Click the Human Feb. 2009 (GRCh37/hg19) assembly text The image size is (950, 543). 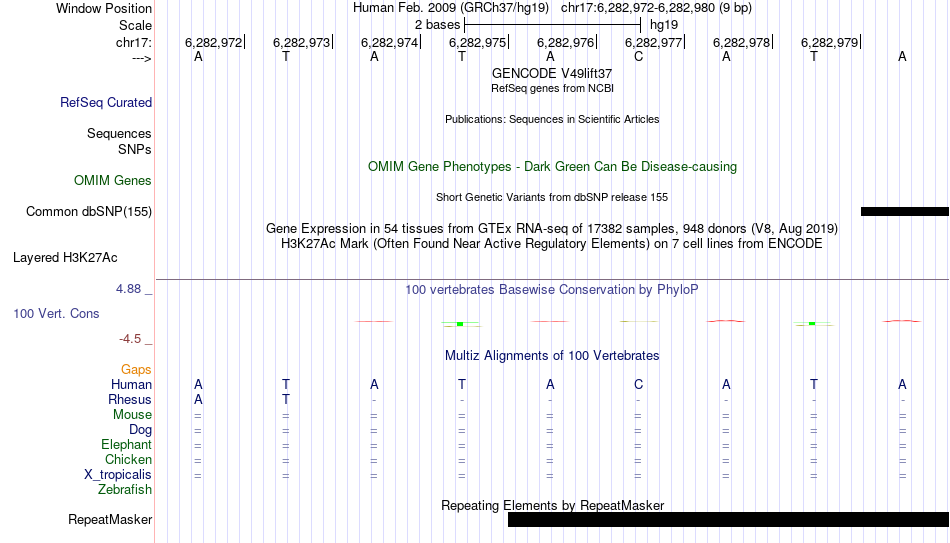tap(451, 8)
